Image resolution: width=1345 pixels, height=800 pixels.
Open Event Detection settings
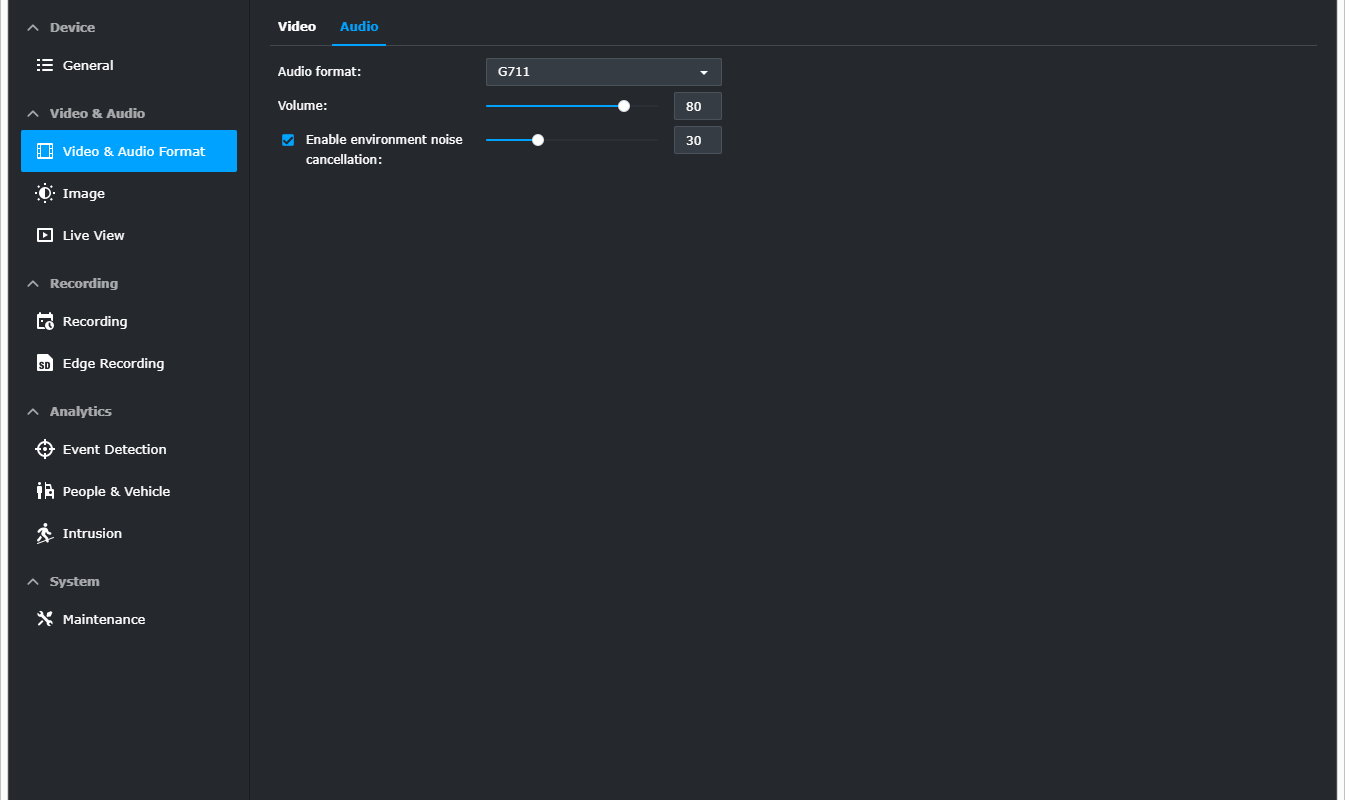[x=129, y=449]
